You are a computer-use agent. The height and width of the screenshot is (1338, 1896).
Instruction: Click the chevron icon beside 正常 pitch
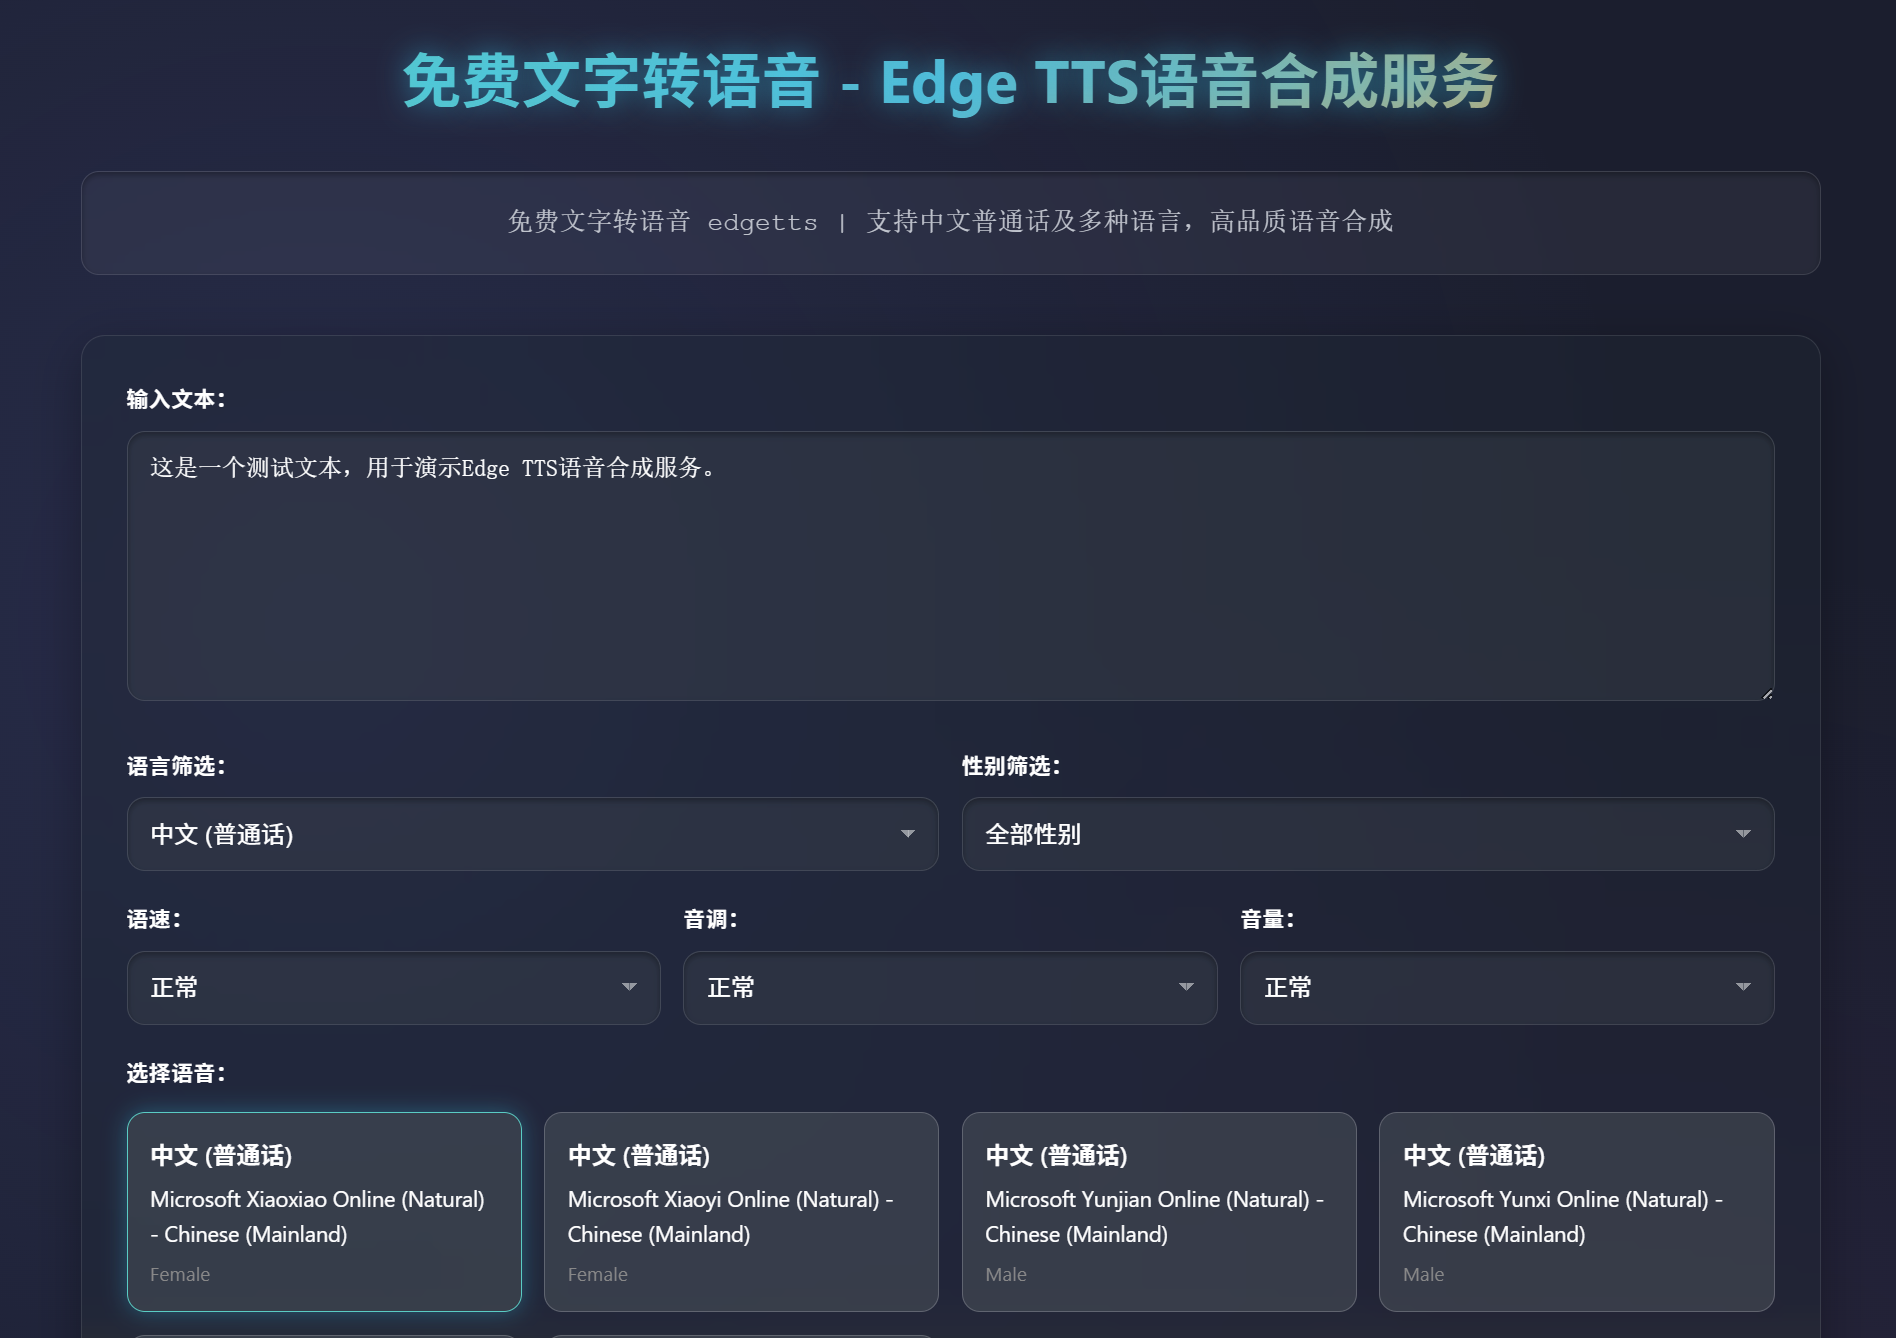pos(1187,988)
